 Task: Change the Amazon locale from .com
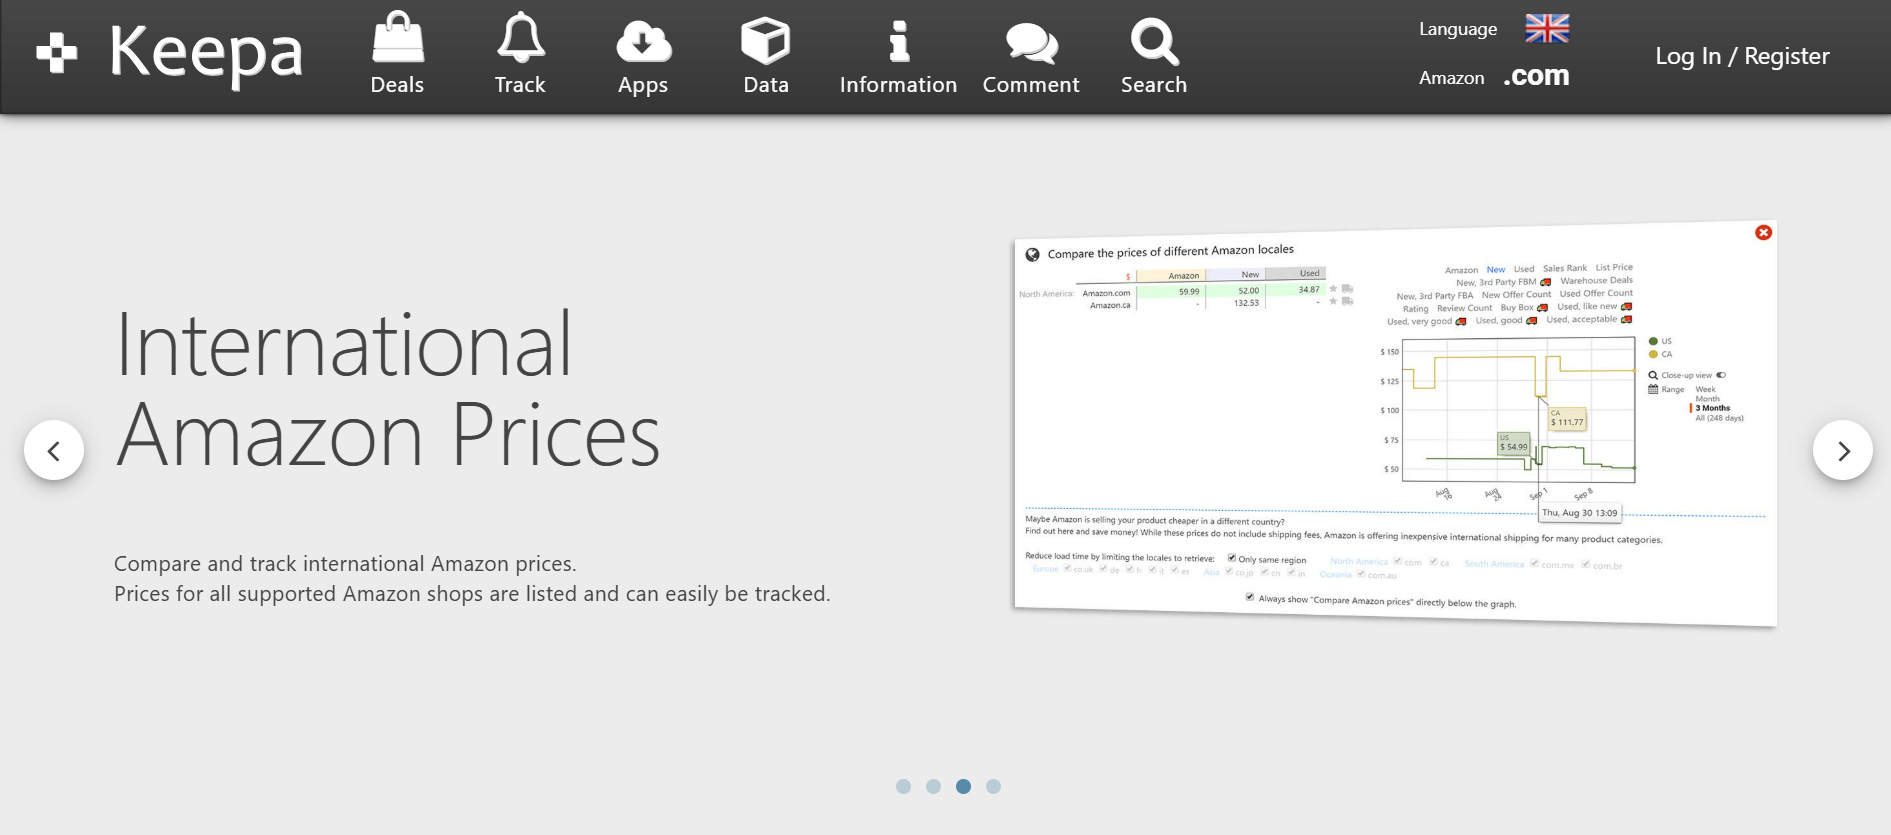(x=1536, y=76)
